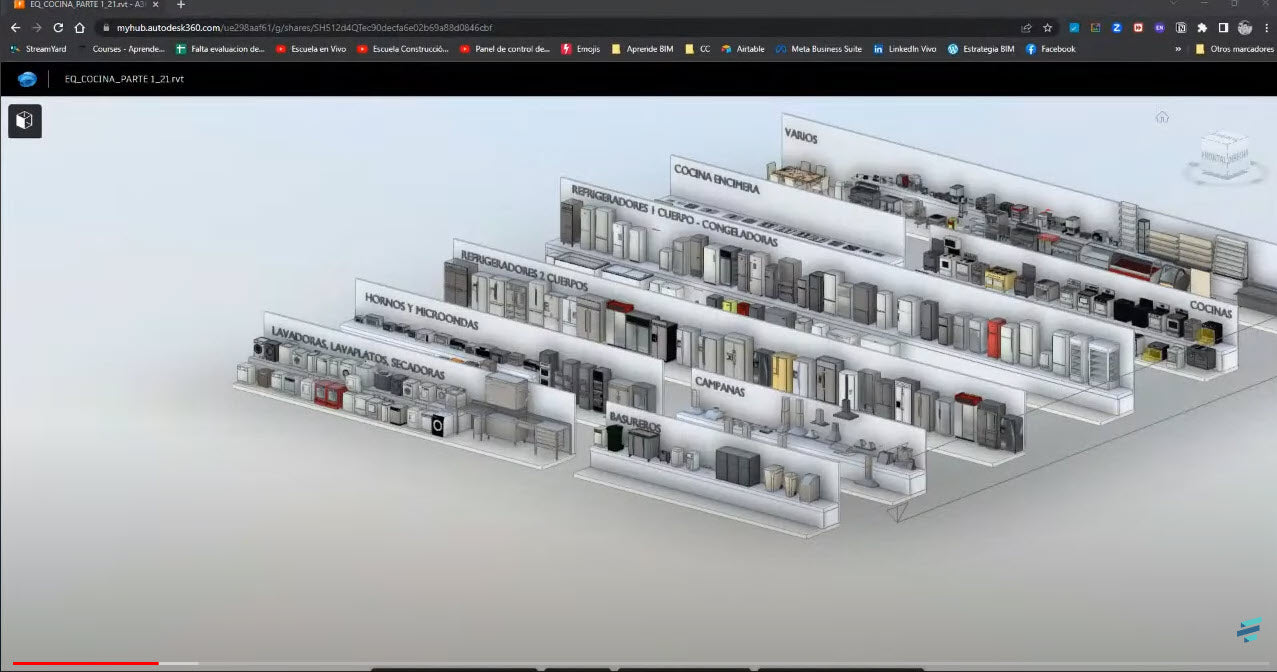Bookmark this page with the star icon
The height and width of the screenshot is (672, 1277).
click(x=1047, y=28)
